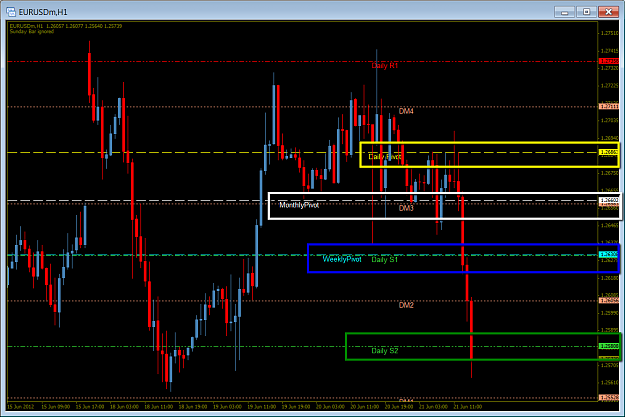The image size is (625, 417).
Task: Select the 'MonthlyPivot' white label
Action: (x=299, y=205)
